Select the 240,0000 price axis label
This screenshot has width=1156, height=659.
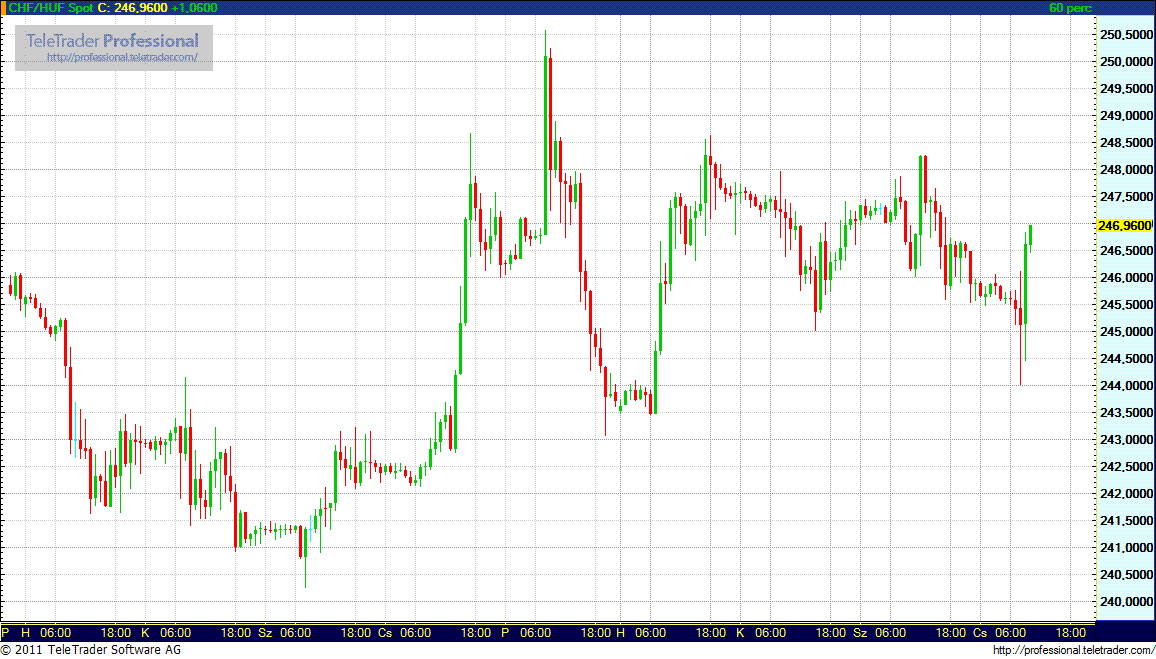pyautogui.click(x=1125, y=602)
